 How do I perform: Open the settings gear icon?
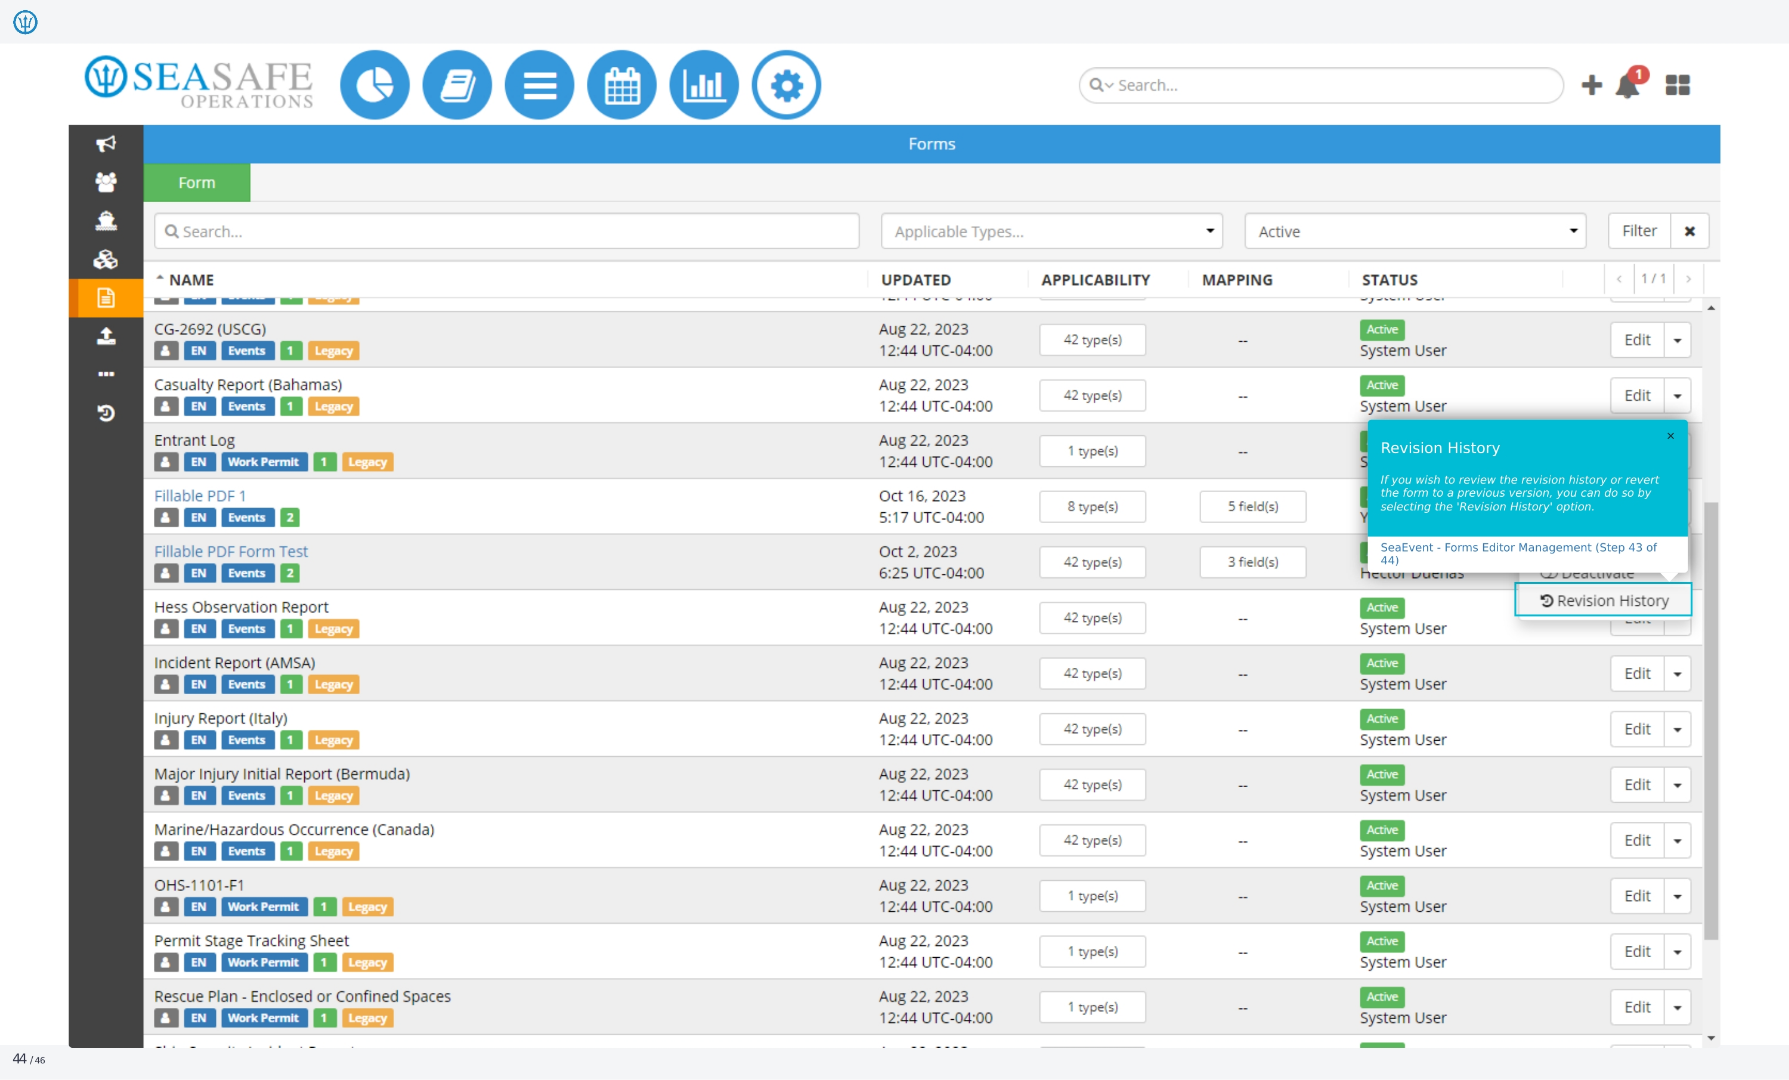(787, 85)
